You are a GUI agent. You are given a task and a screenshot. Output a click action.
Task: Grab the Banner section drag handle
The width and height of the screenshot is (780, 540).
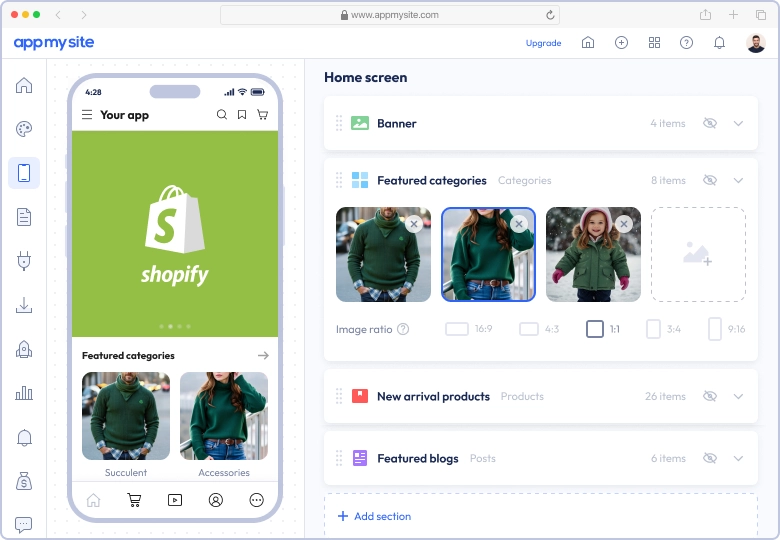pos(339,123)
